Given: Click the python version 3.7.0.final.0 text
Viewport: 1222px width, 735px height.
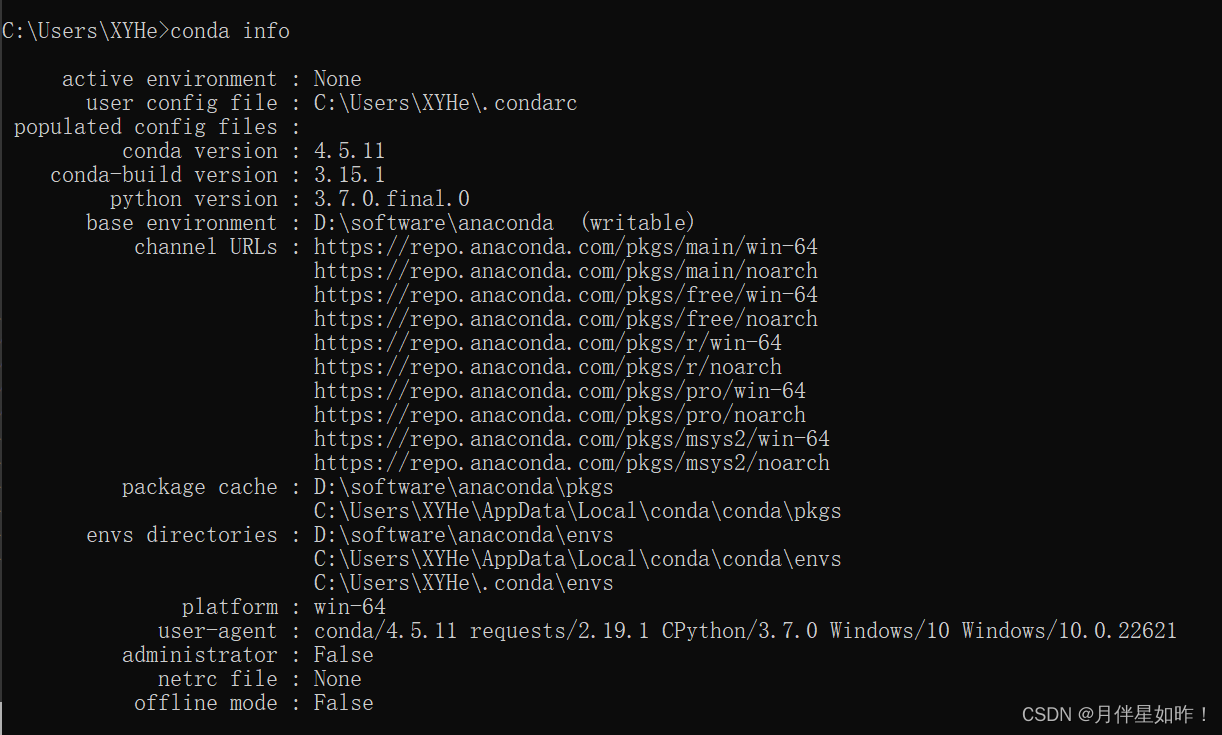Looking at the screenshot, I should pyautogui.click(x=392, y=199).
